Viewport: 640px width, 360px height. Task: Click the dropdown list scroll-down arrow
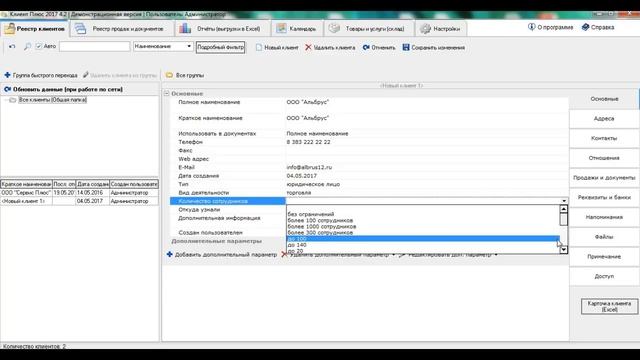[564, 249]
